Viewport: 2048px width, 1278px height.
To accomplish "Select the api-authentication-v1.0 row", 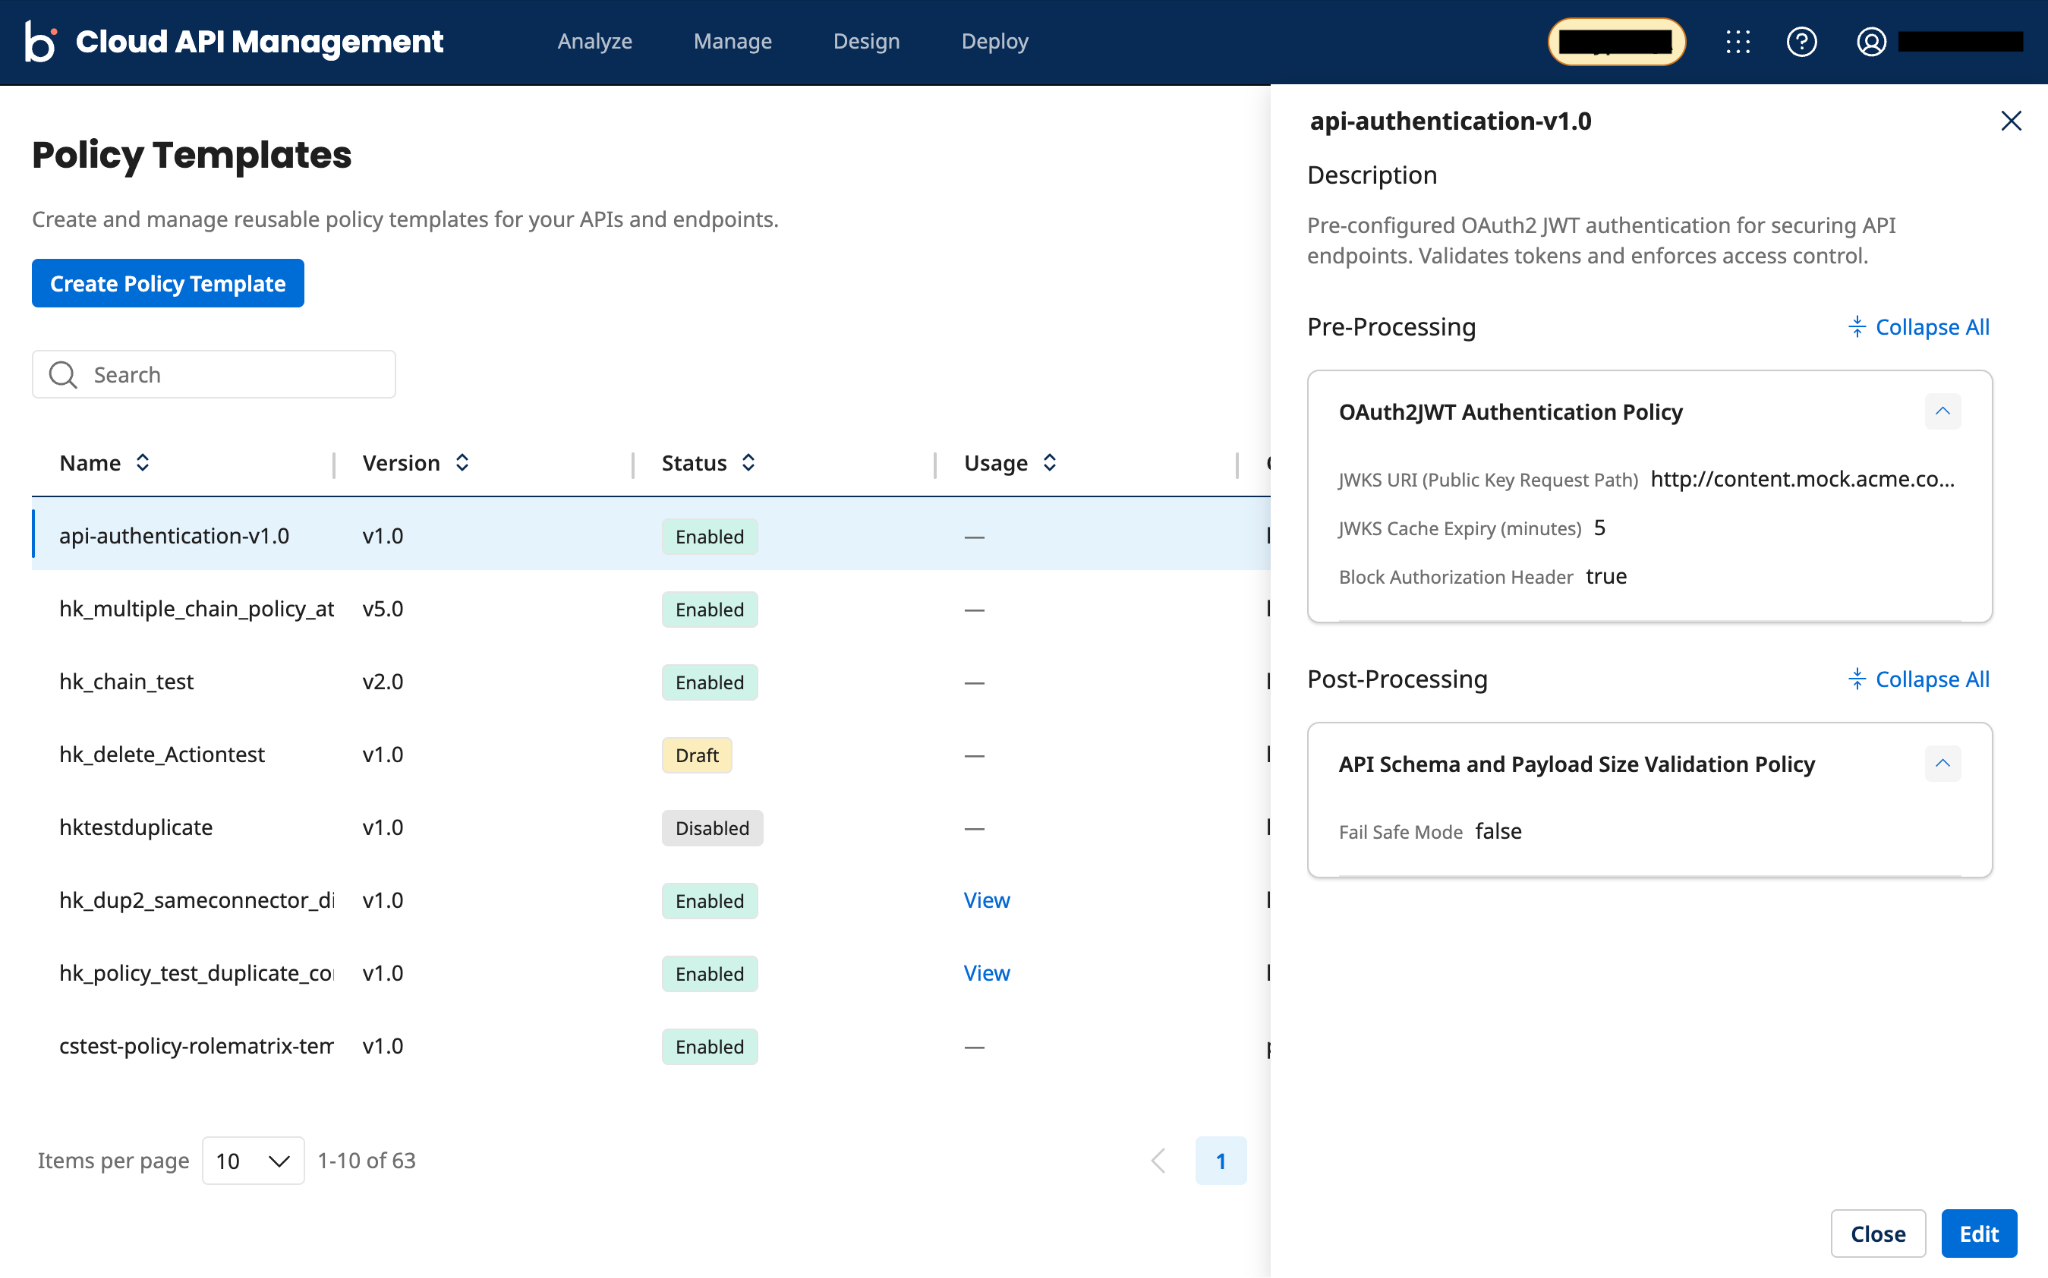I will pyautogui.click(x=651, y=536).
